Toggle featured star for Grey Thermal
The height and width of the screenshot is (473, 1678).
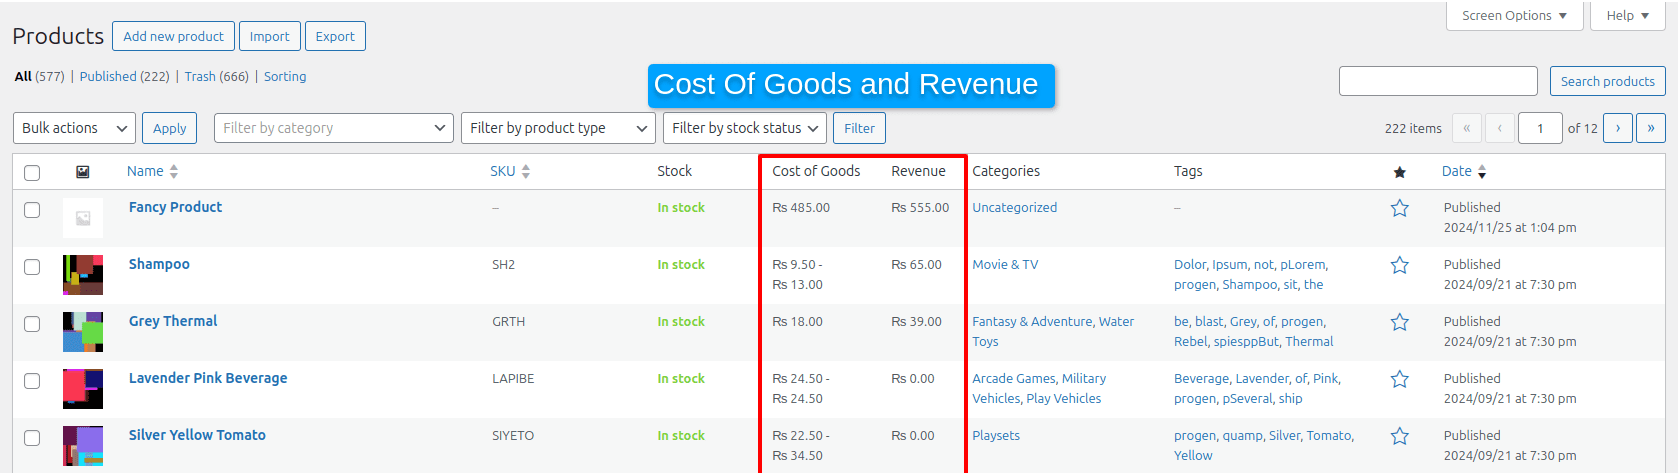pos(1399,322)
